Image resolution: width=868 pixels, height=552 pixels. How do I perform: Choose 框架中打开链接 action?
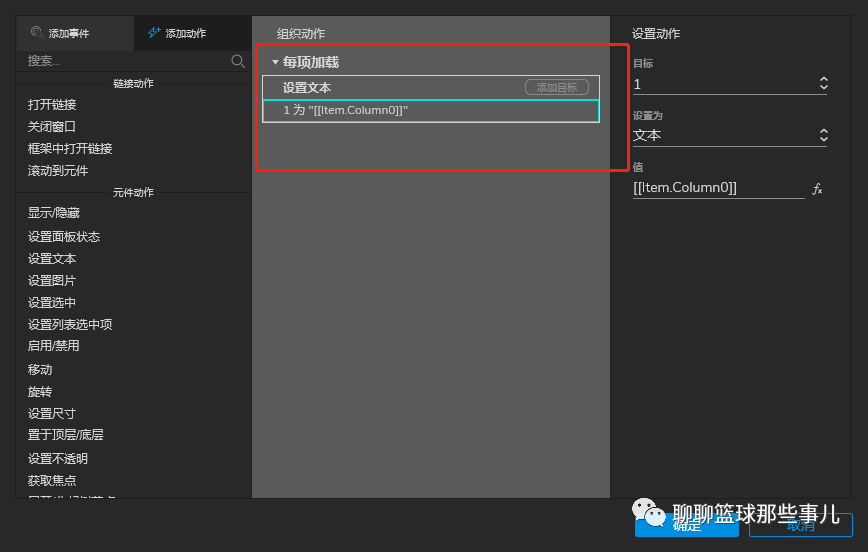point(70,148)
